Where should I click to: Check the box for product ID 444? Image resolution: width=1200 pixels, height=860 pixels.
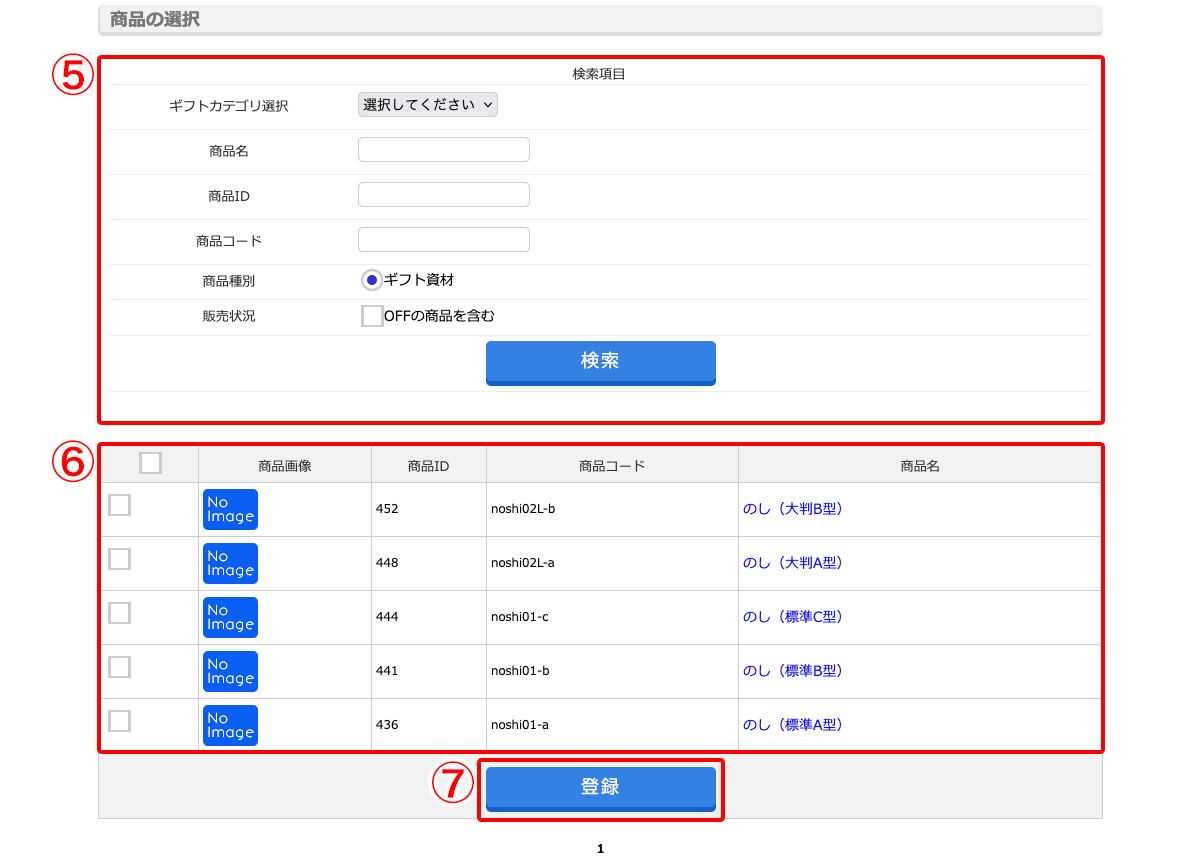[119, 613]
